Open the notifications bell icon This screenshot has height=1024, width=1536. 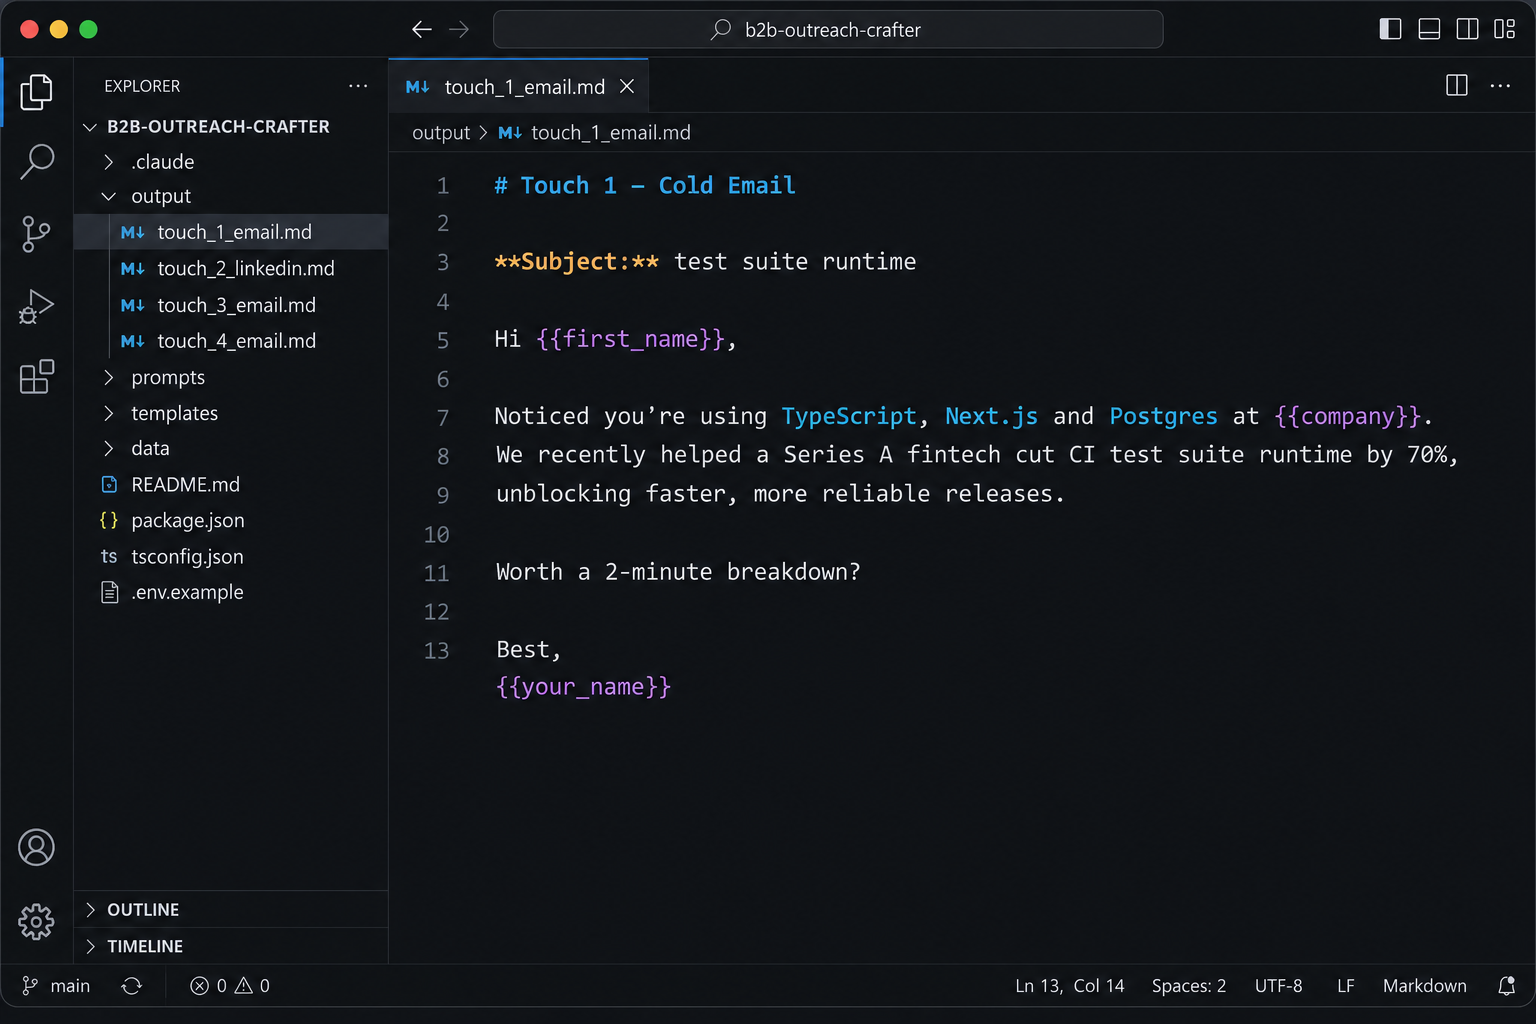[x=1506, y=986]
